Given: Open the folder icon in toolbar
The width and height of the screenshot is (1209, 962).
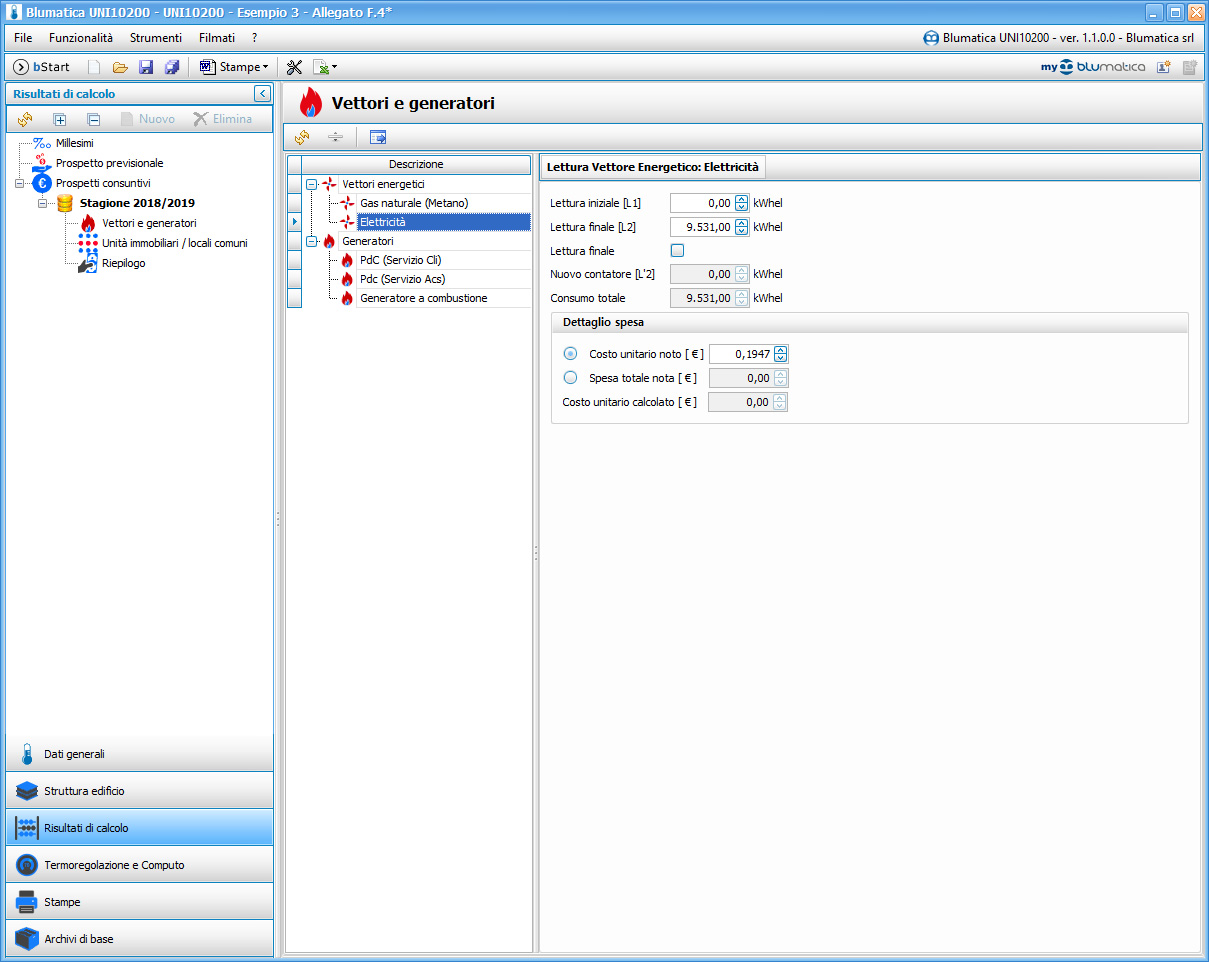Looking at the screenshot, I should coord(120,67).
